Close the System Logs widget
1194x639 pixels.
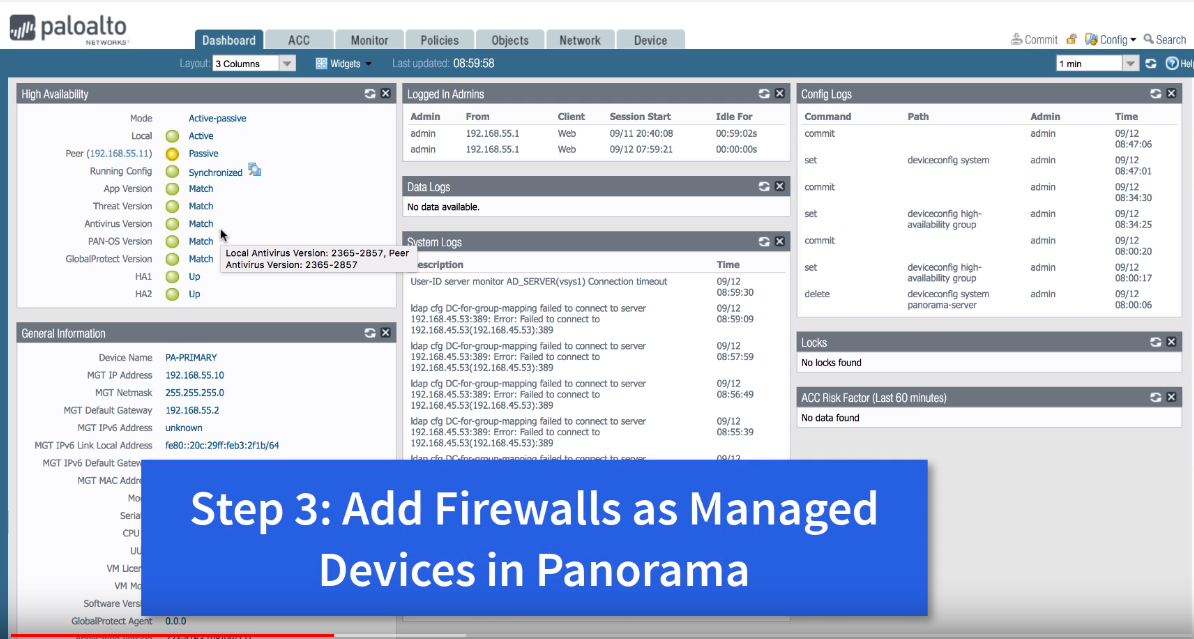[x=780, y=241]
